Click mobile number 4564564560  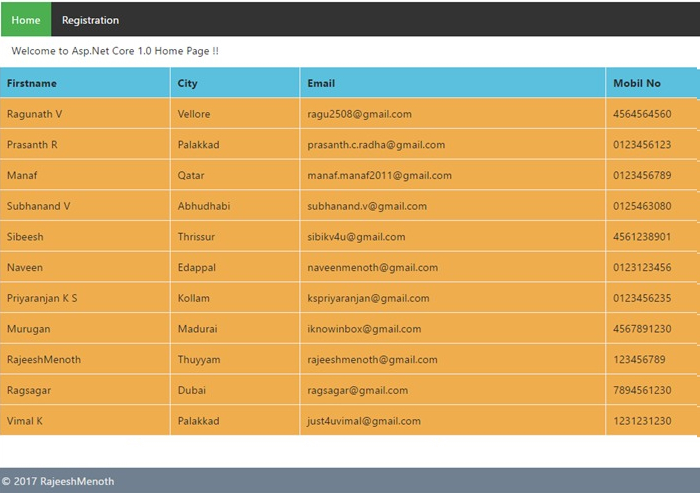click(642, 114)
